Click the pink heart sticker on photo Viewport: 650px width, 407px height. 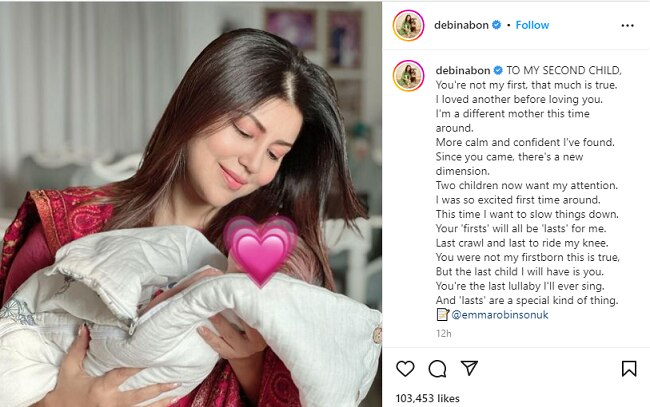point(260,251)
